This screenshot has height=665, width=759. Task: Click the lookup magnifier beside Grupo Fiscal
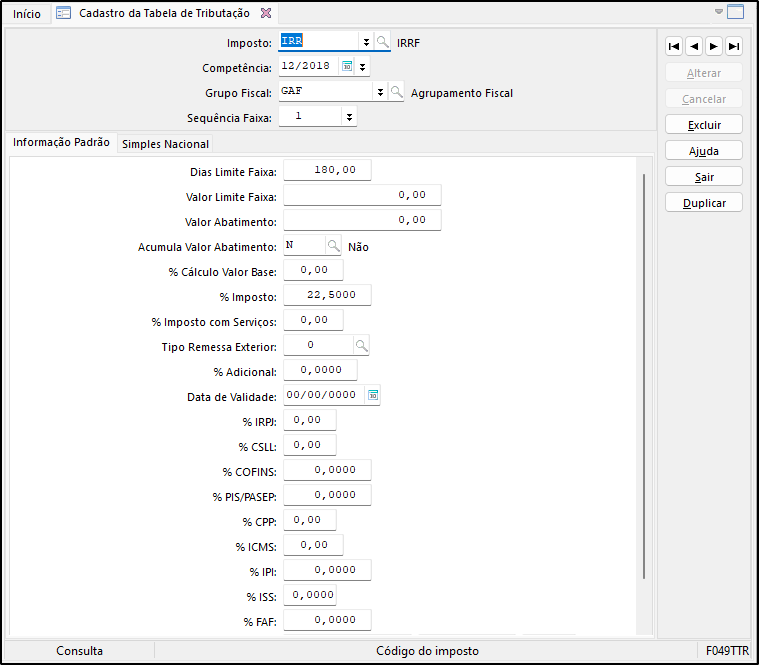click(x=396, y=92)
